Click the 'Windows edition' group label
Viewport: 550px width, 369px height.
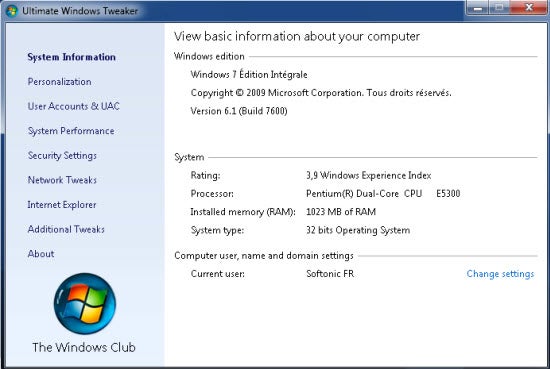(x=209, y=56)
